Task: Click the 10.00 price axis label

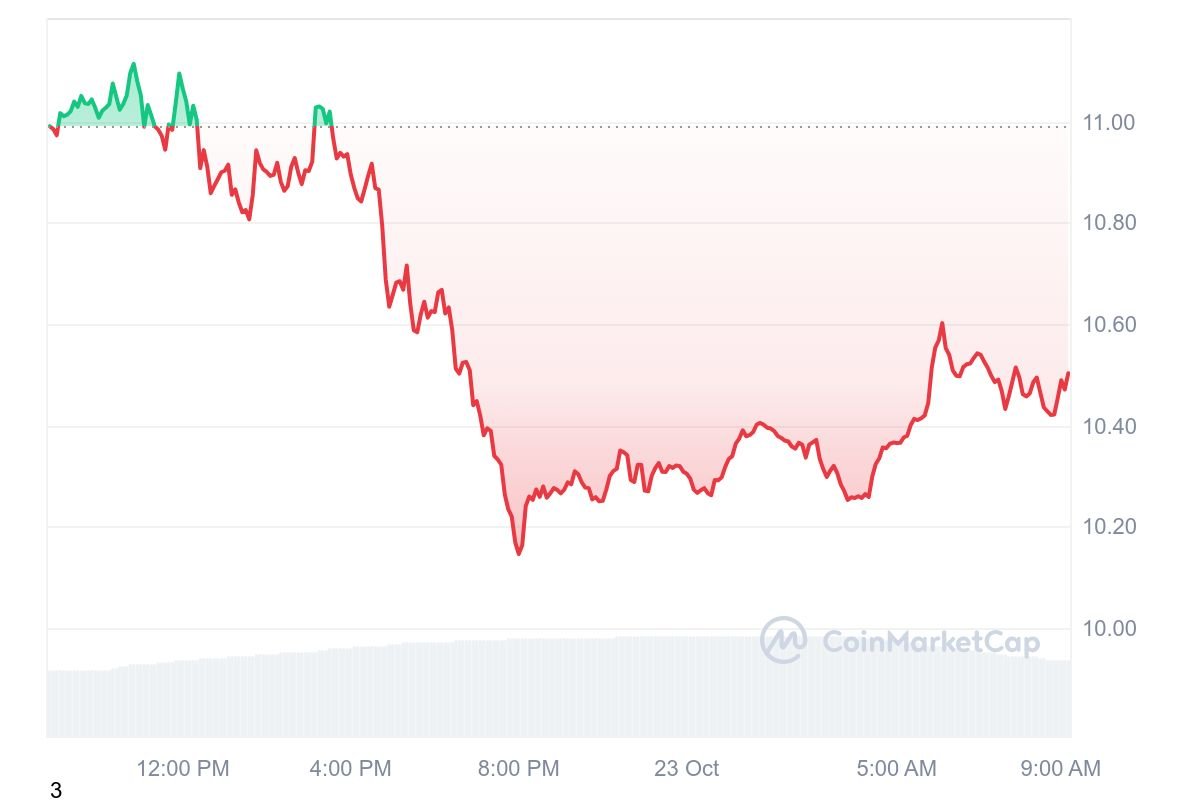Action: click(x=1109, y=629)
